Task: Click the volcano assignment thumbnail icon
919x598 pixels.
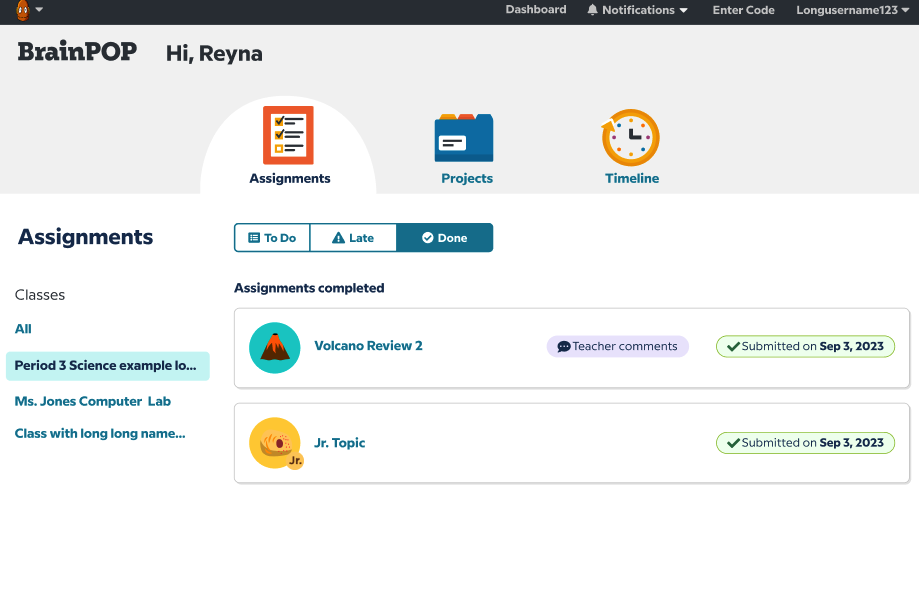Action: (x=275, y=348)
